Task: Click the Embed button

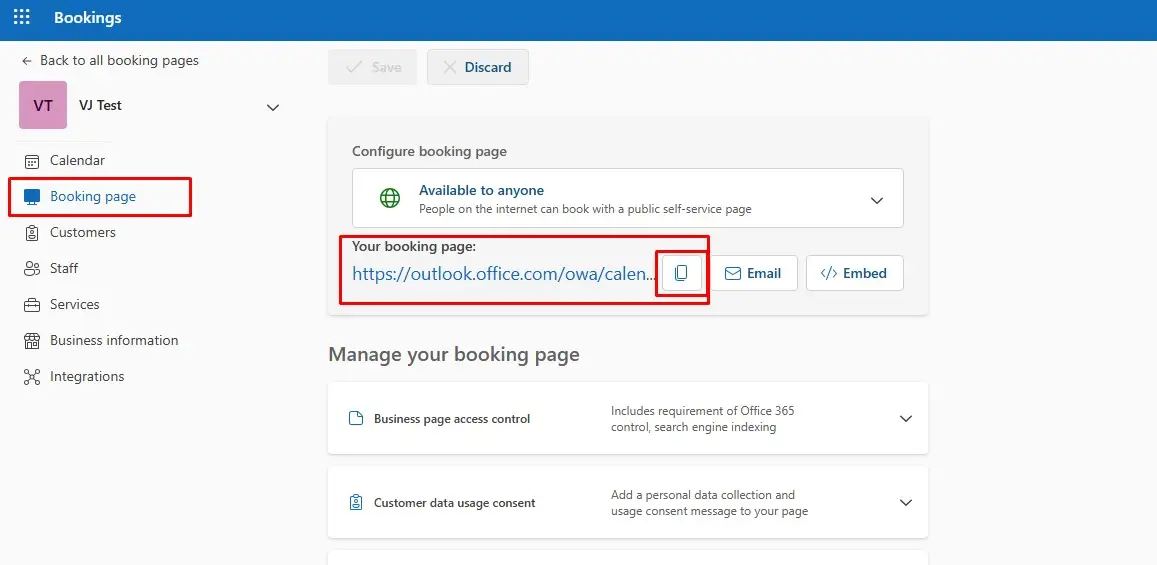Action: pyautogui.click(x=854, y=273)
